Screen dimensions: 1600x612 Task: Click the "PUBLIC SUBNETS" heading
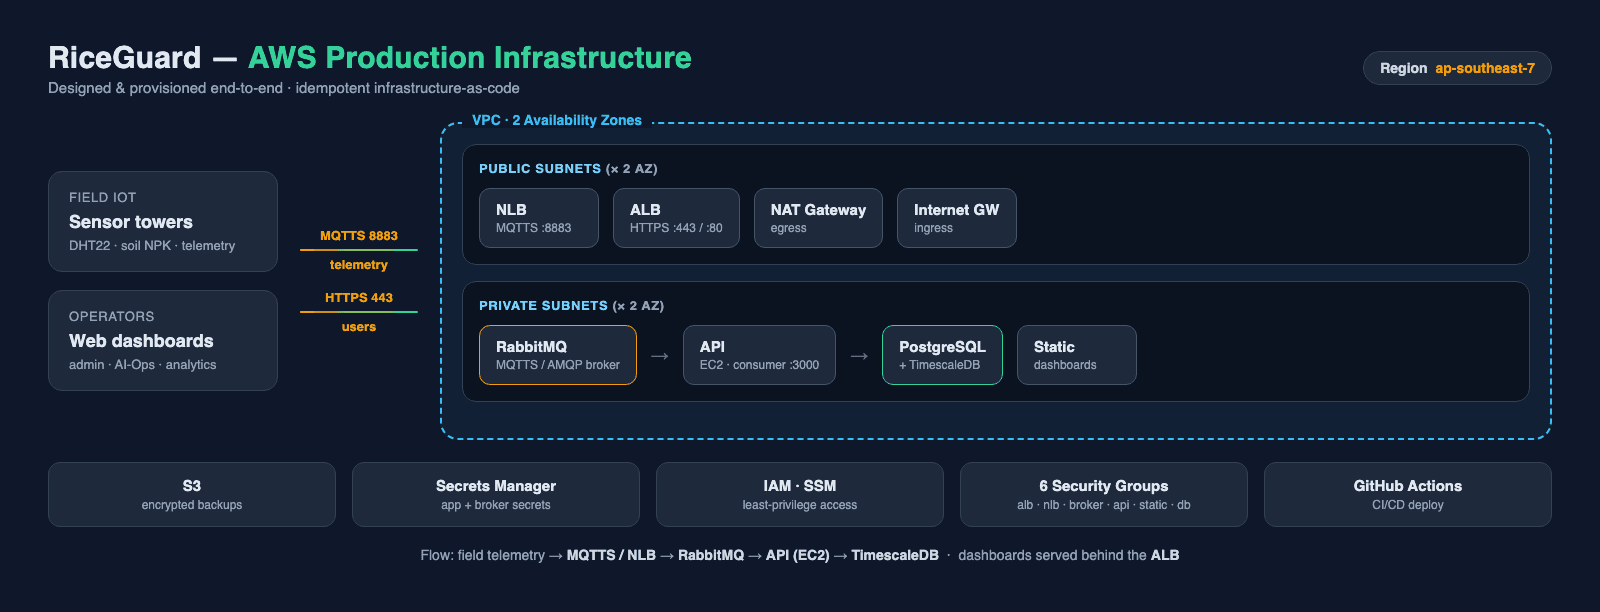click(x=540, y=169)
